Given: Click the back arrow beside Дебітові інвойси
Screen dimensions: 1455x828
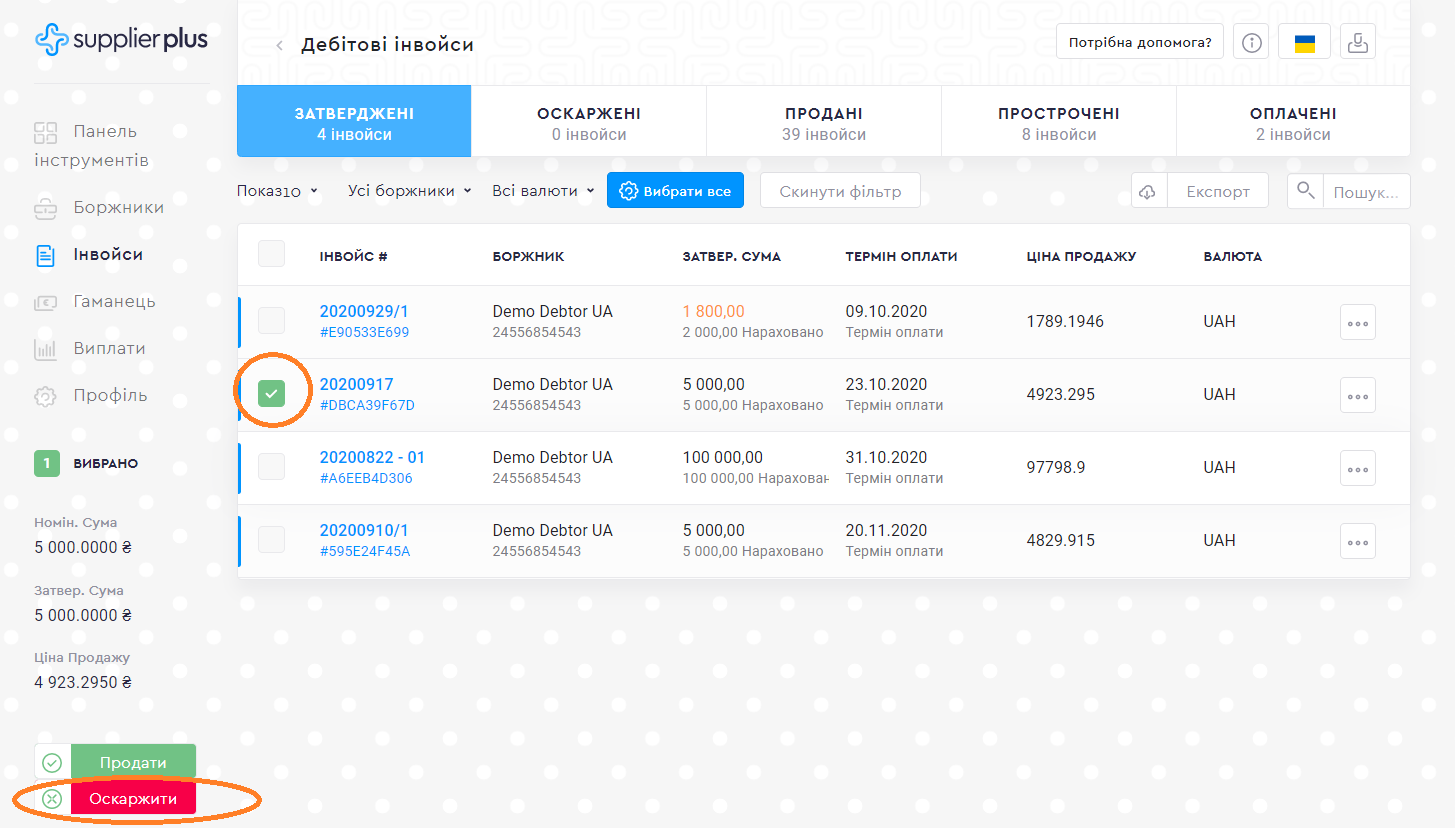Looking at the screenshot, I should (280, 45).
